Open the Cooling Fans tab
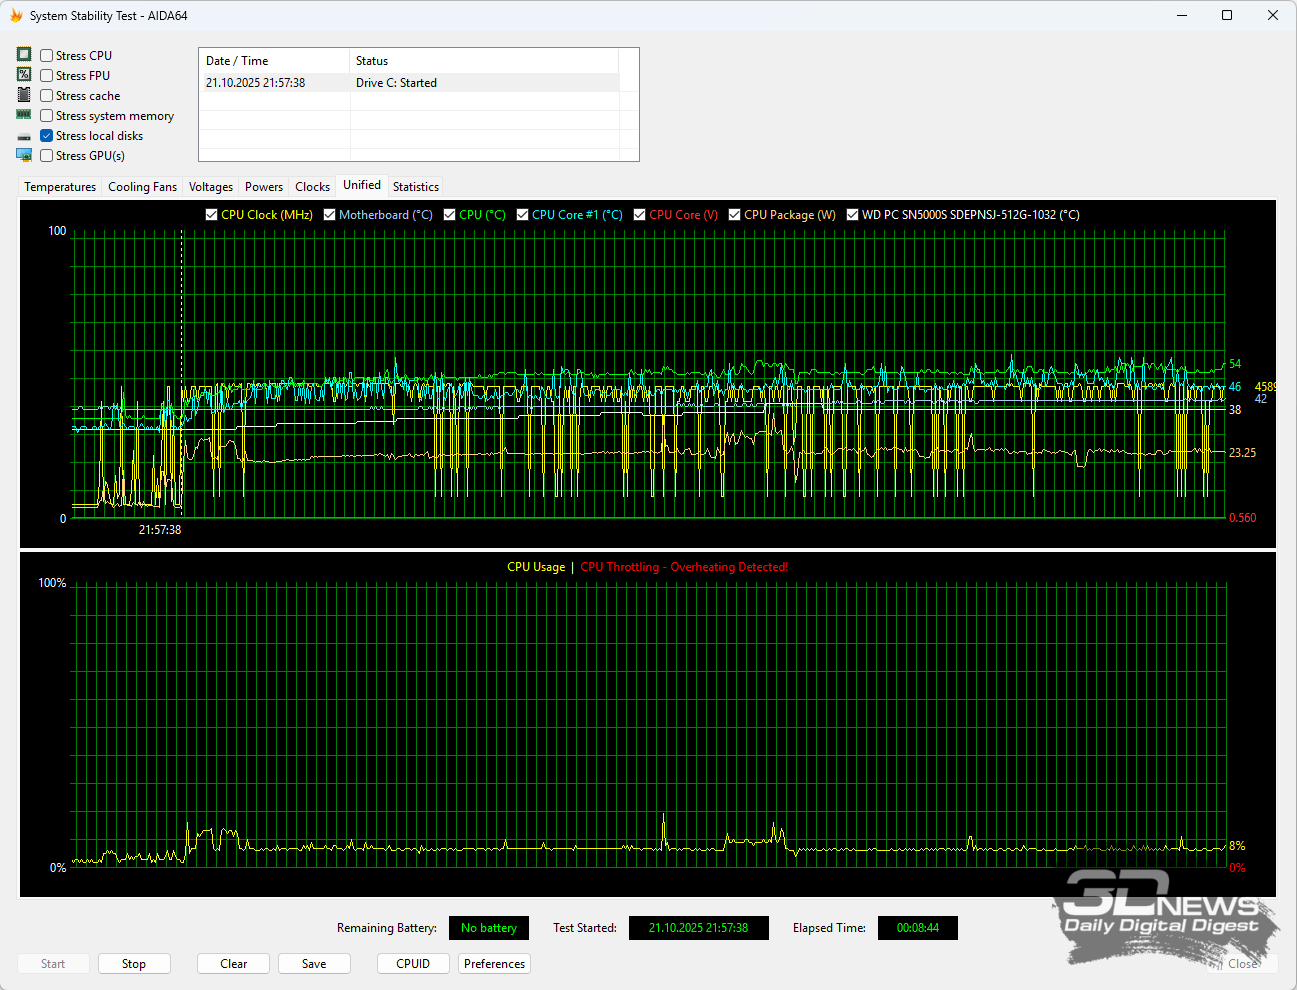The width and height of the screenshot is (1297, 990). pos(142,187)
